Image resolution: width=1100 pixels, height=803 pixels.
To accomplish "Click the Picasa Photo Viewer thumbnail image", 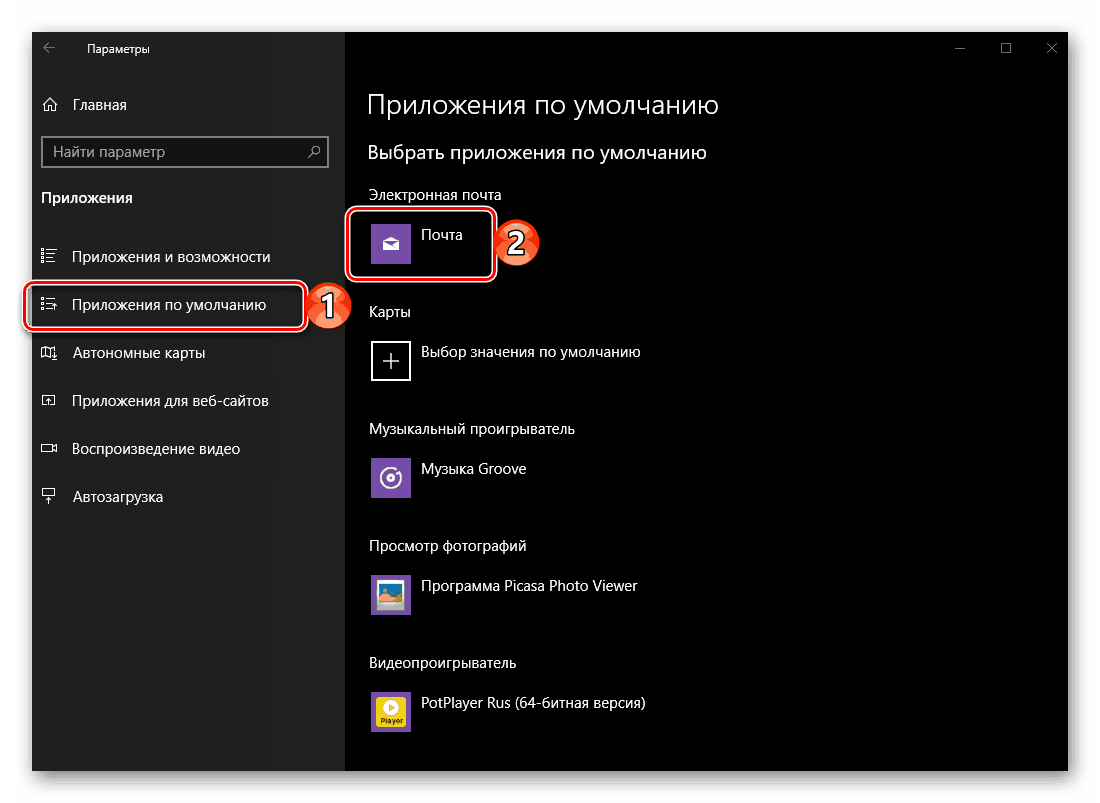I will tap(390, 594).
